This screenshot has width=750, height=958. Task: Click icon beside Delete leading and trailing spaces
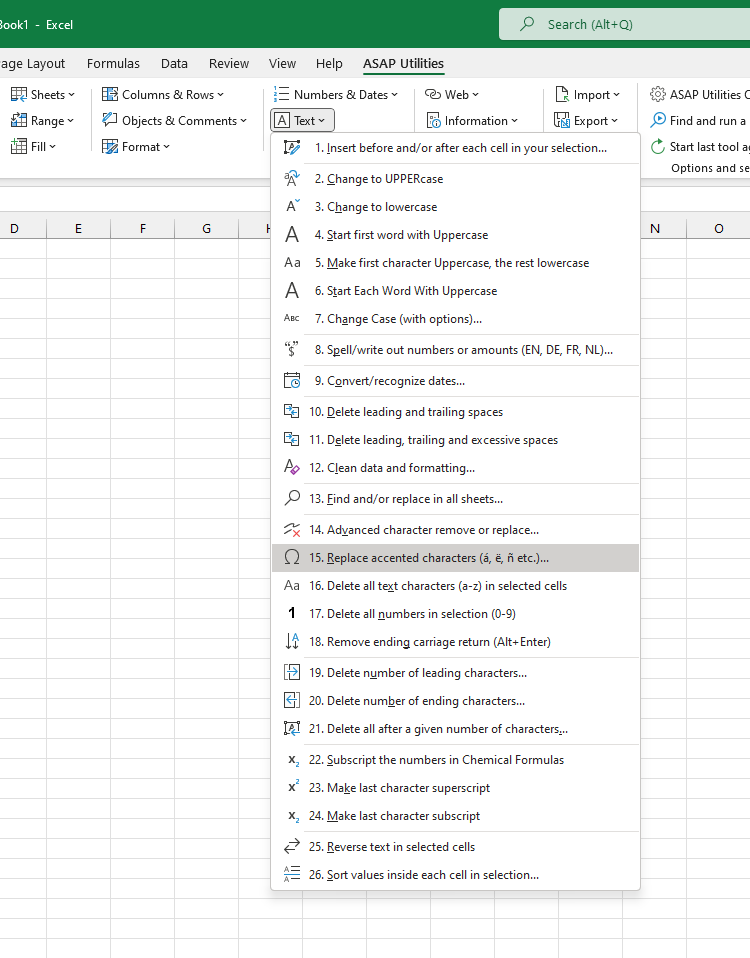(292, 412)
